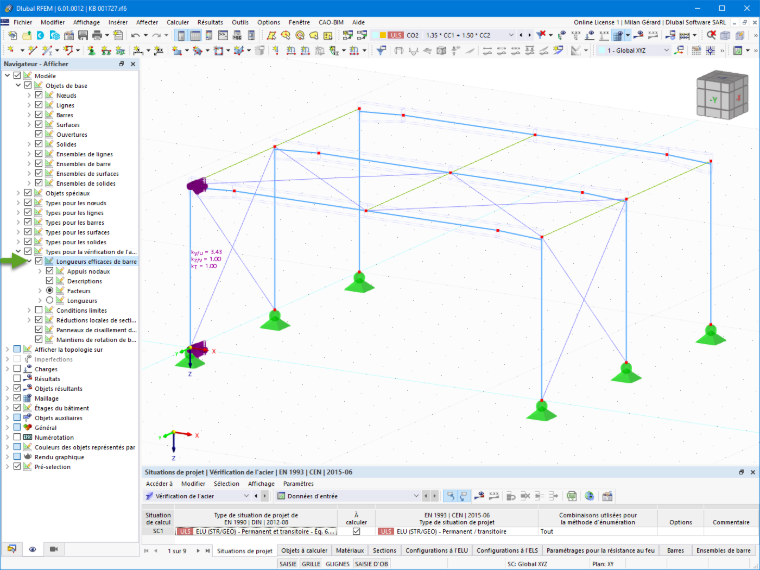Toggle the GRILLE status bar button
760x570 pixels.
pos(311,564)
